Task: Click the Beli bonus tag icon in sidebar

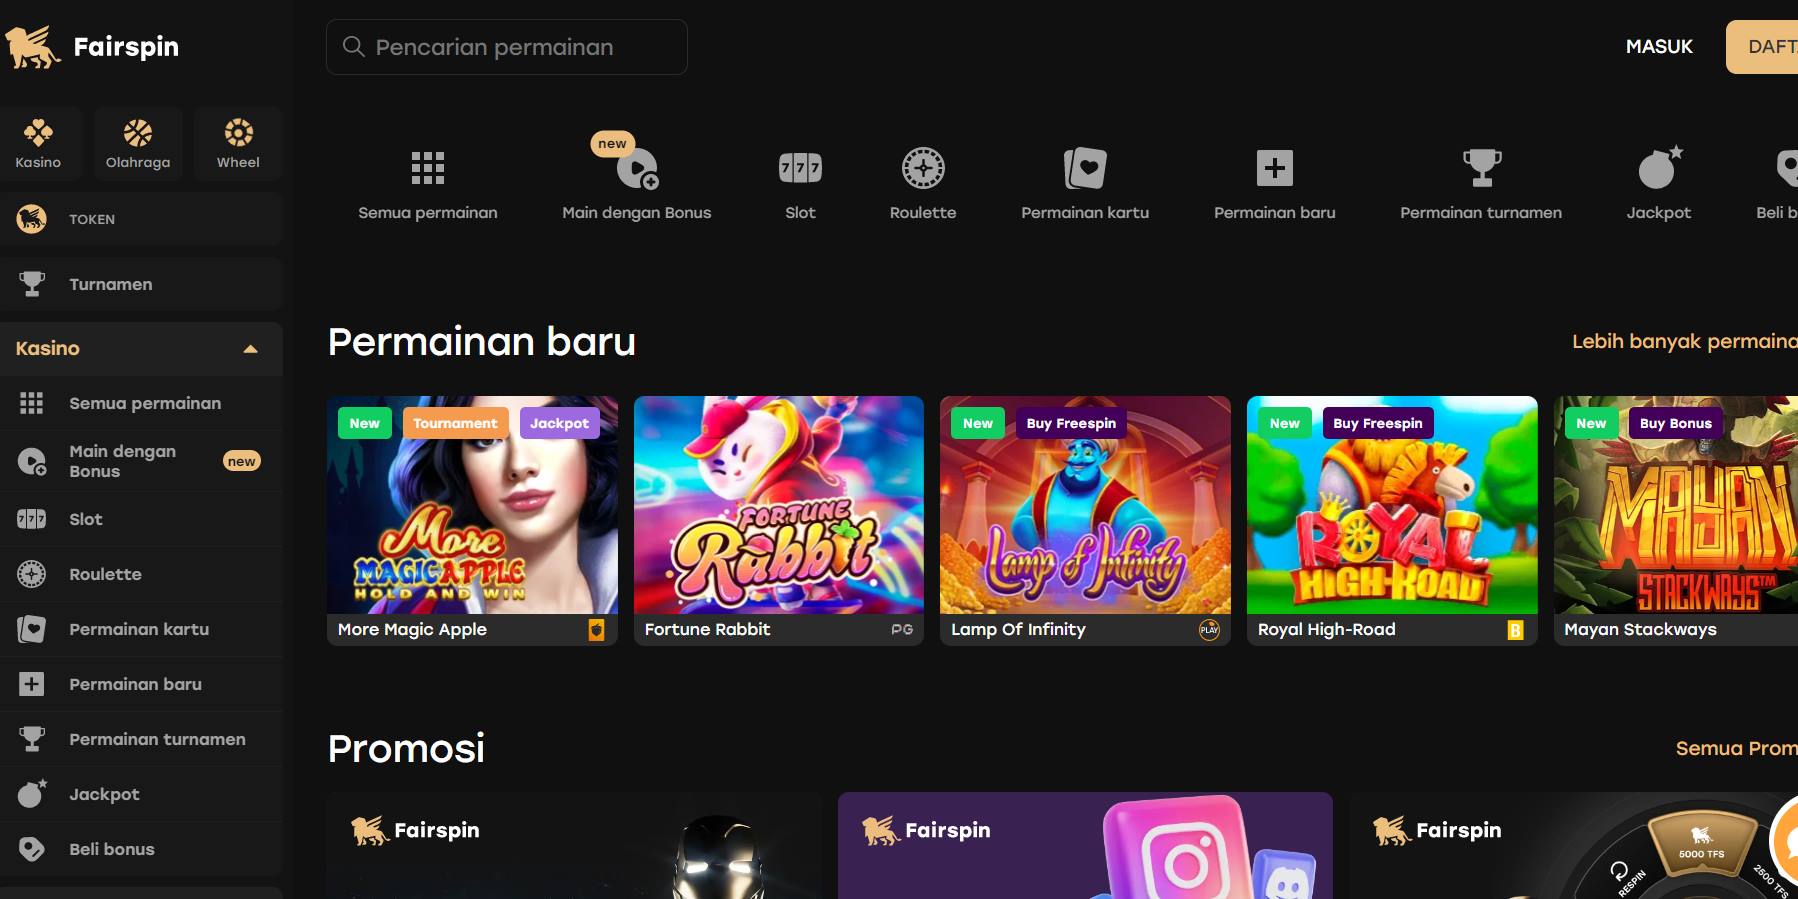Action: point(32,849)
